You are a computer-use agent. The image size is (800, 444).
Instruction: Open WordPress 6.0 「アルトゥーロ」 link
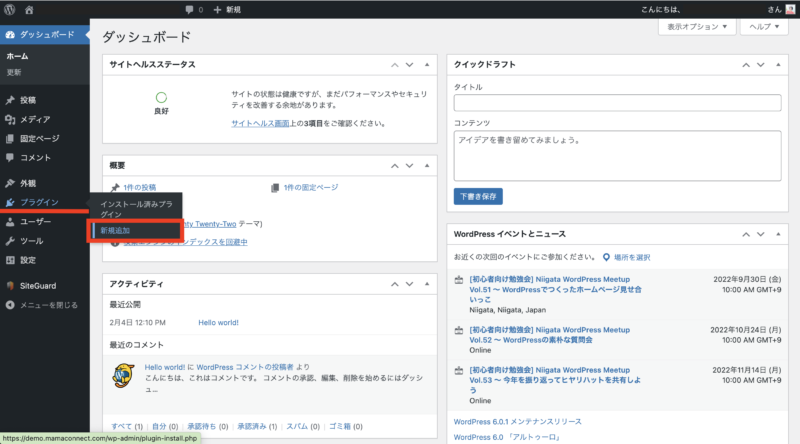click(508, 437)
